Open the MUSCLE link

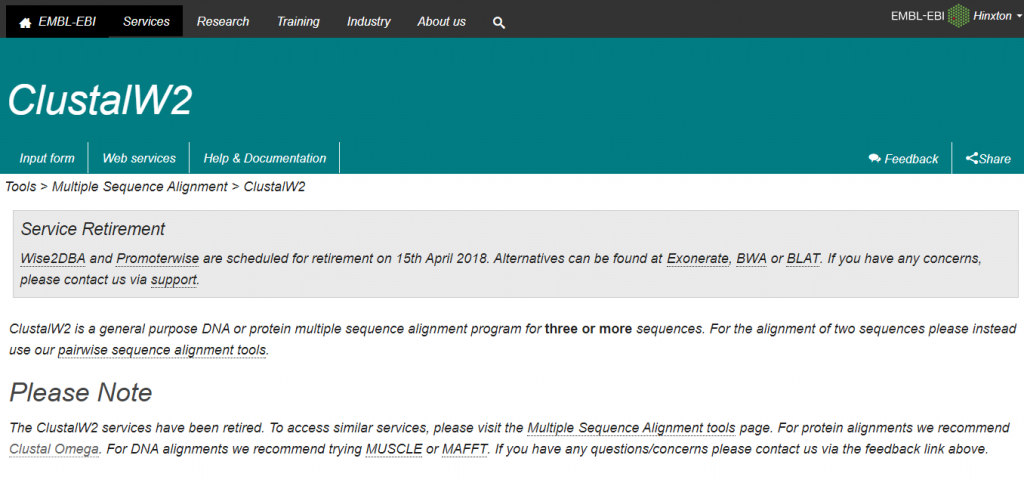[x=394, y=449]
